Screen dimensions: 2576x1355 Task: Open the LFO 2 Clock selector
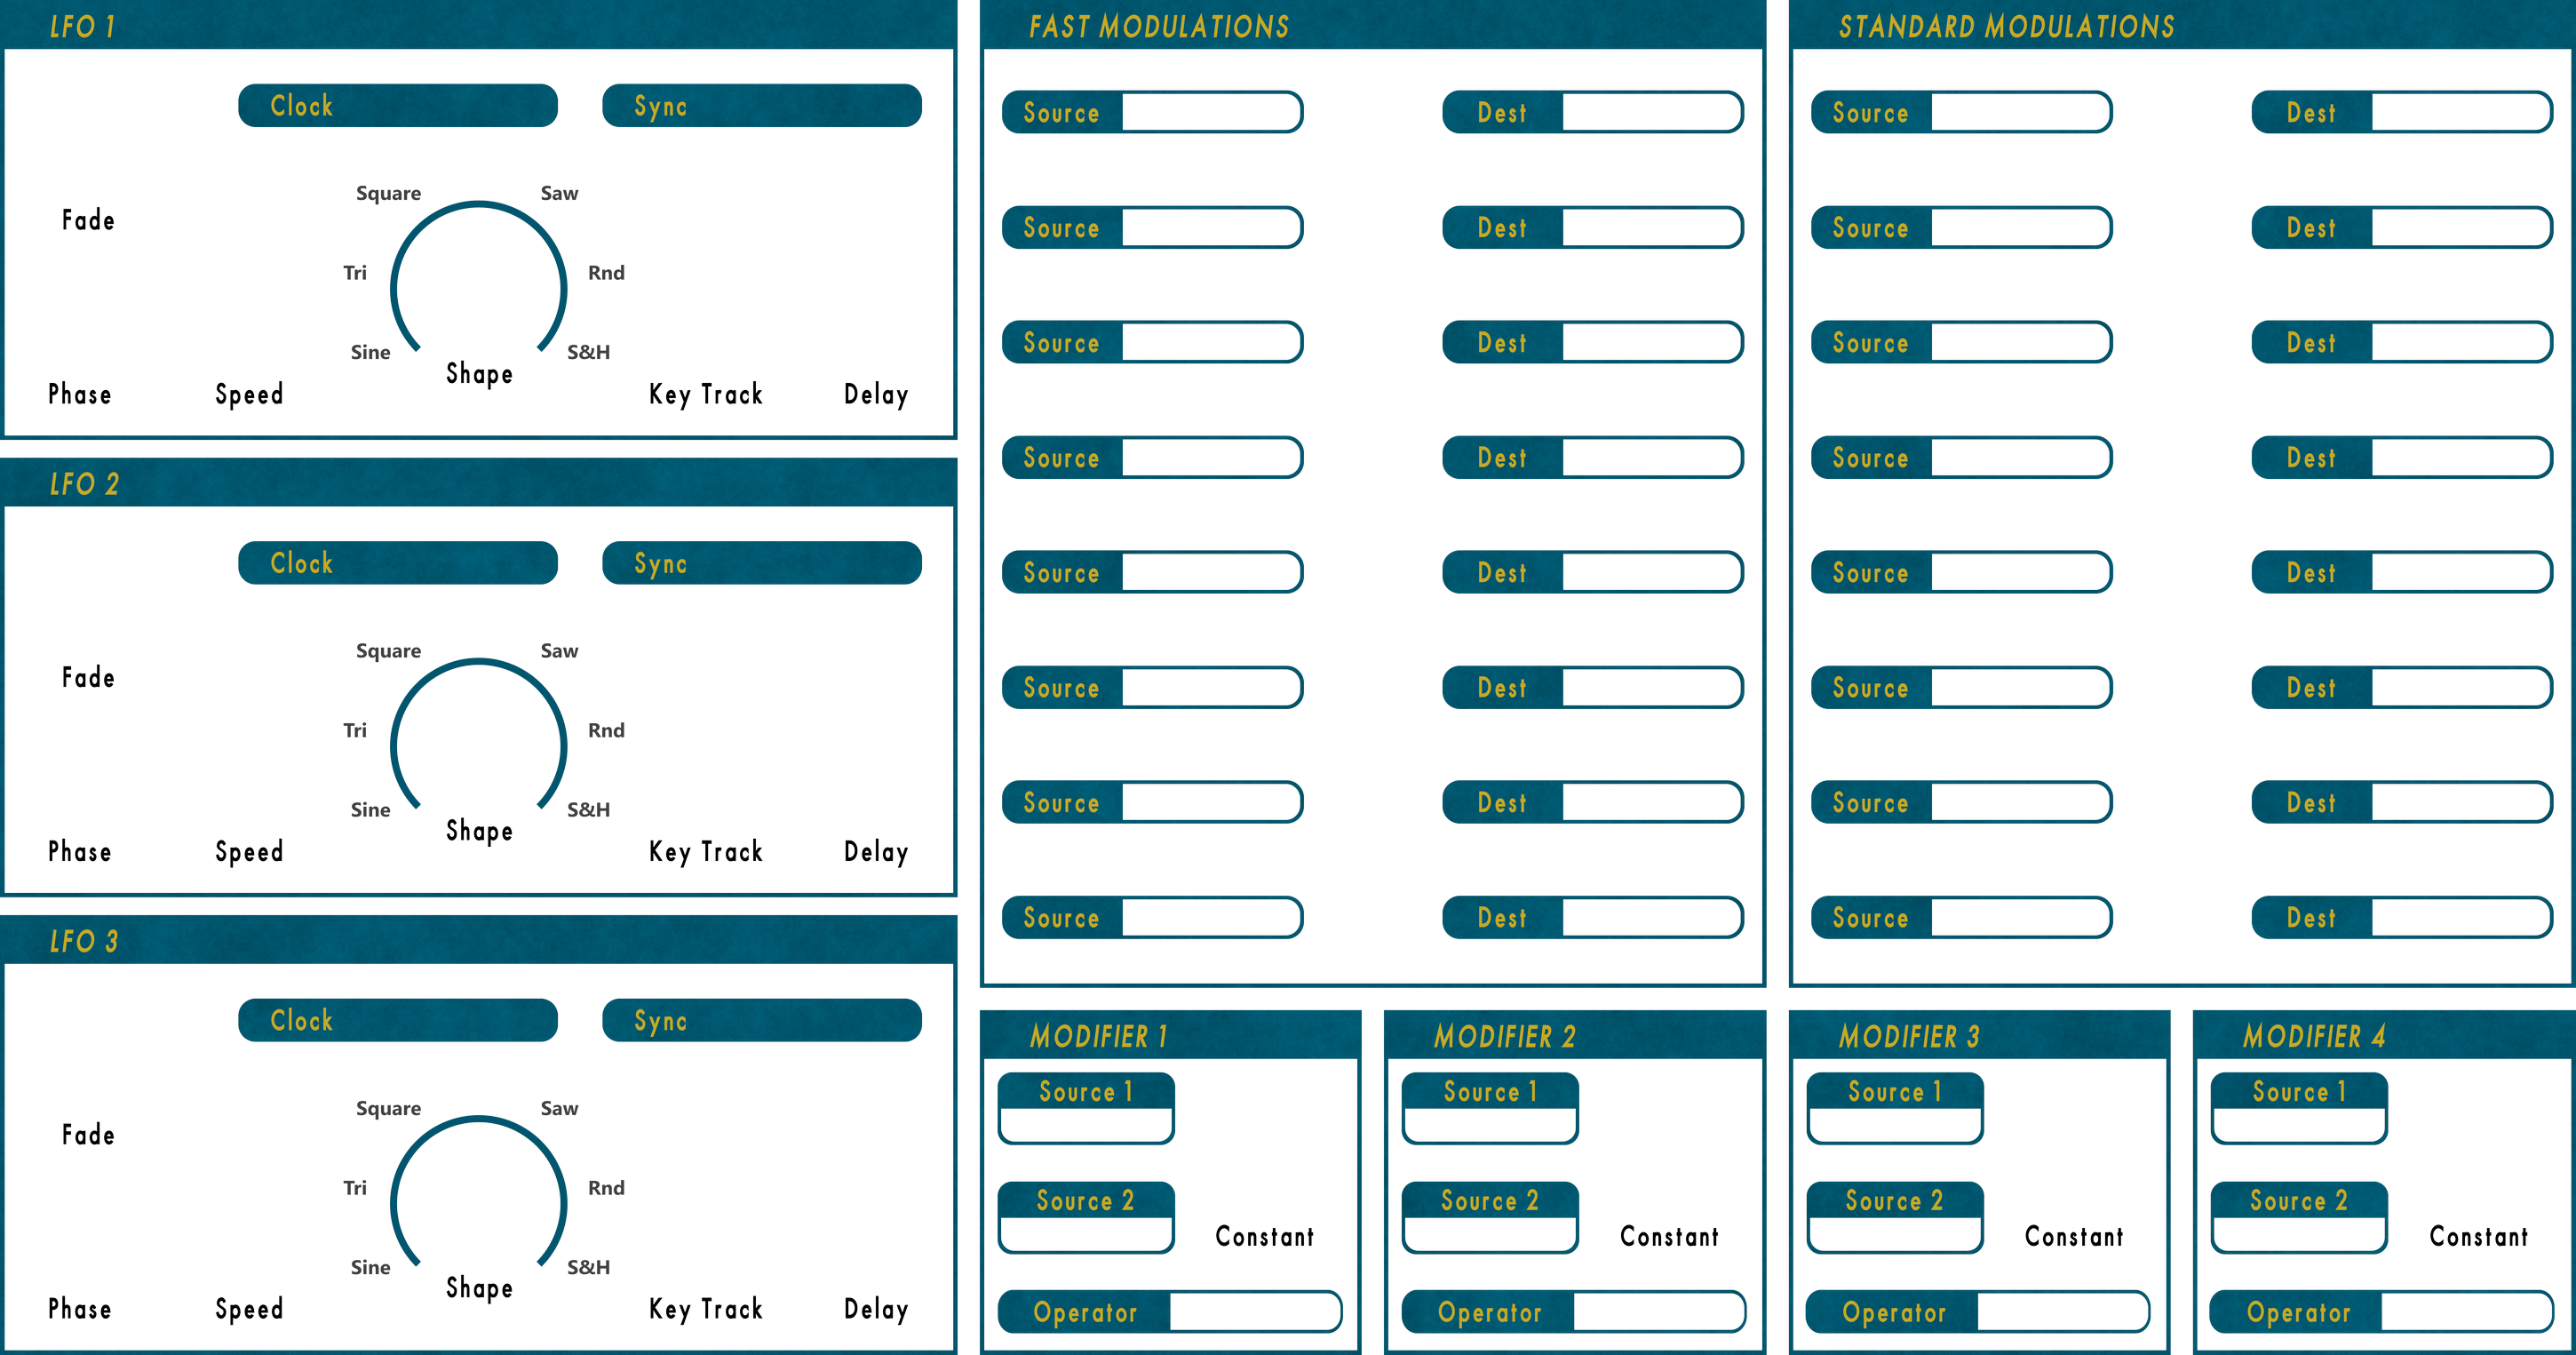click(397, 563)
